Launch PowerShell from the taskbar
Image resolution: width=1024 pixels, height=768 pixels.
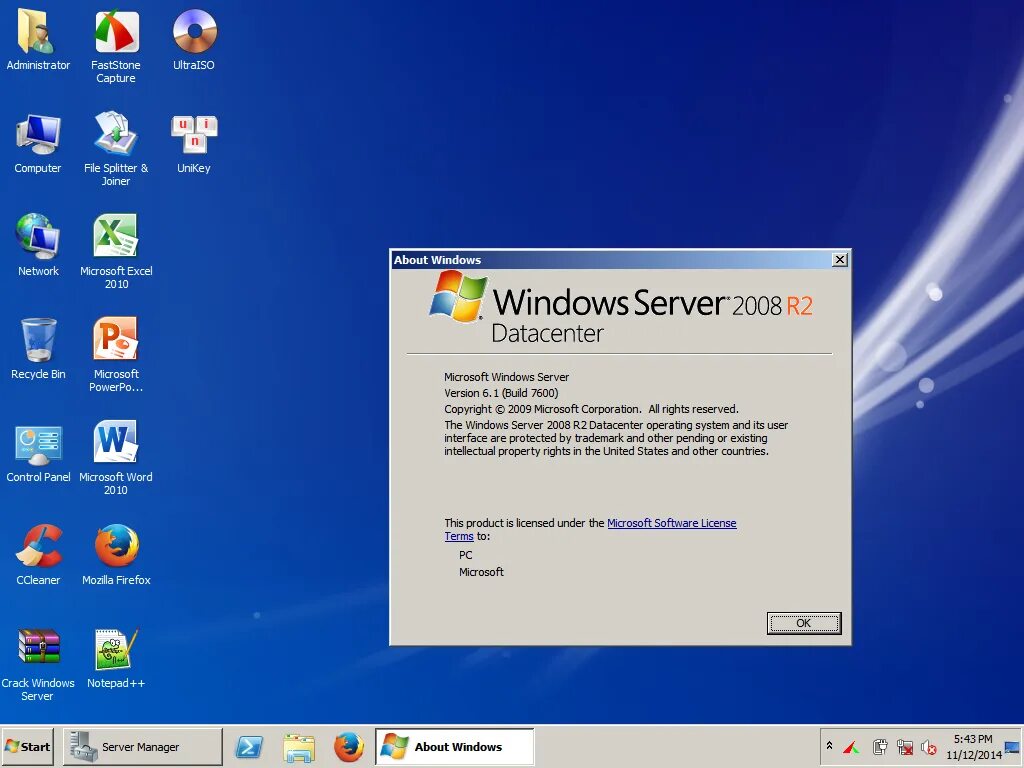[x=249, y=746]
